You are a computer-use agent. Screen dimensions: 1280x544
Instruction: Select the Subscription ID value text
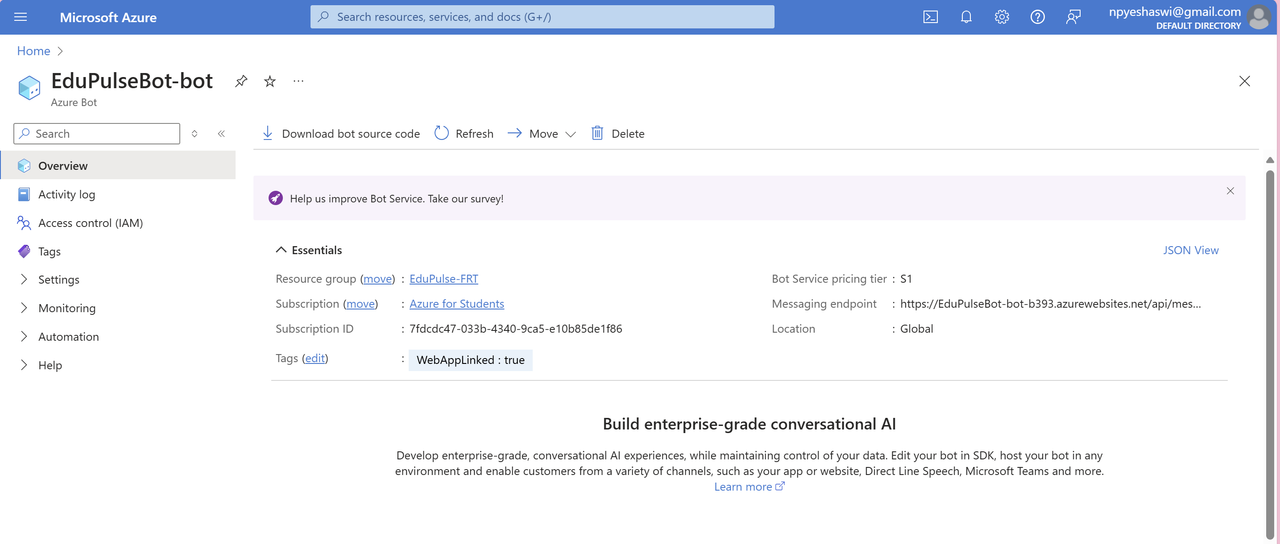click(x=516, y=329)
